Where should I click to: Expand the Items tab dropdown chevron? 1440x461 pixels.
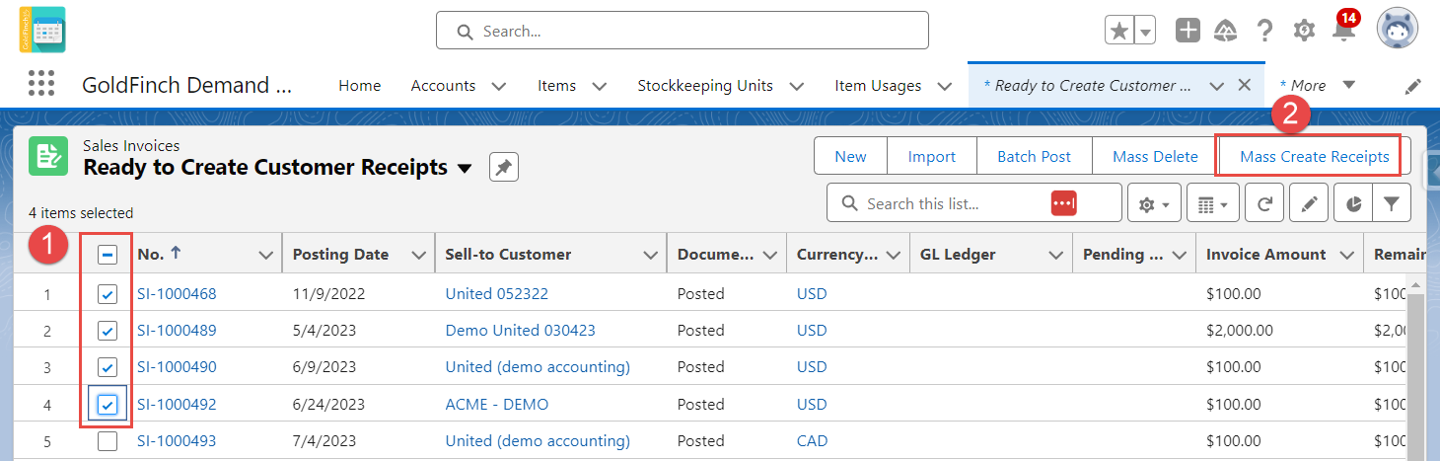point(599,86)
